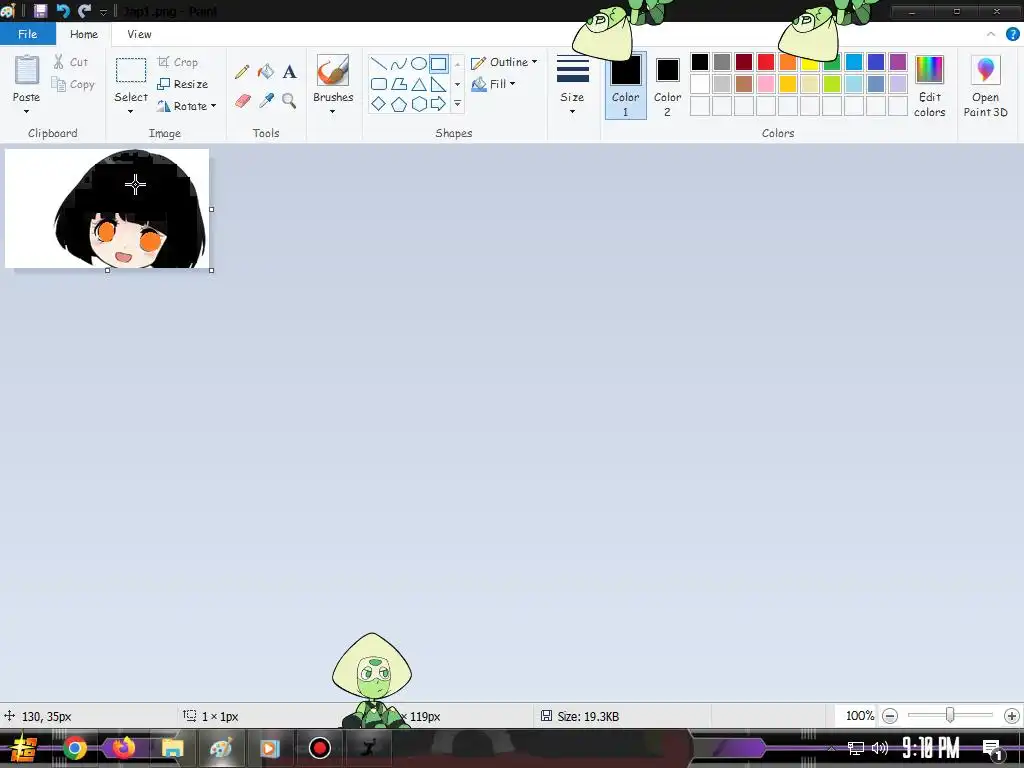The image size is (1024, 768).
Task: Click the Cut button
Action: [71, 62]
